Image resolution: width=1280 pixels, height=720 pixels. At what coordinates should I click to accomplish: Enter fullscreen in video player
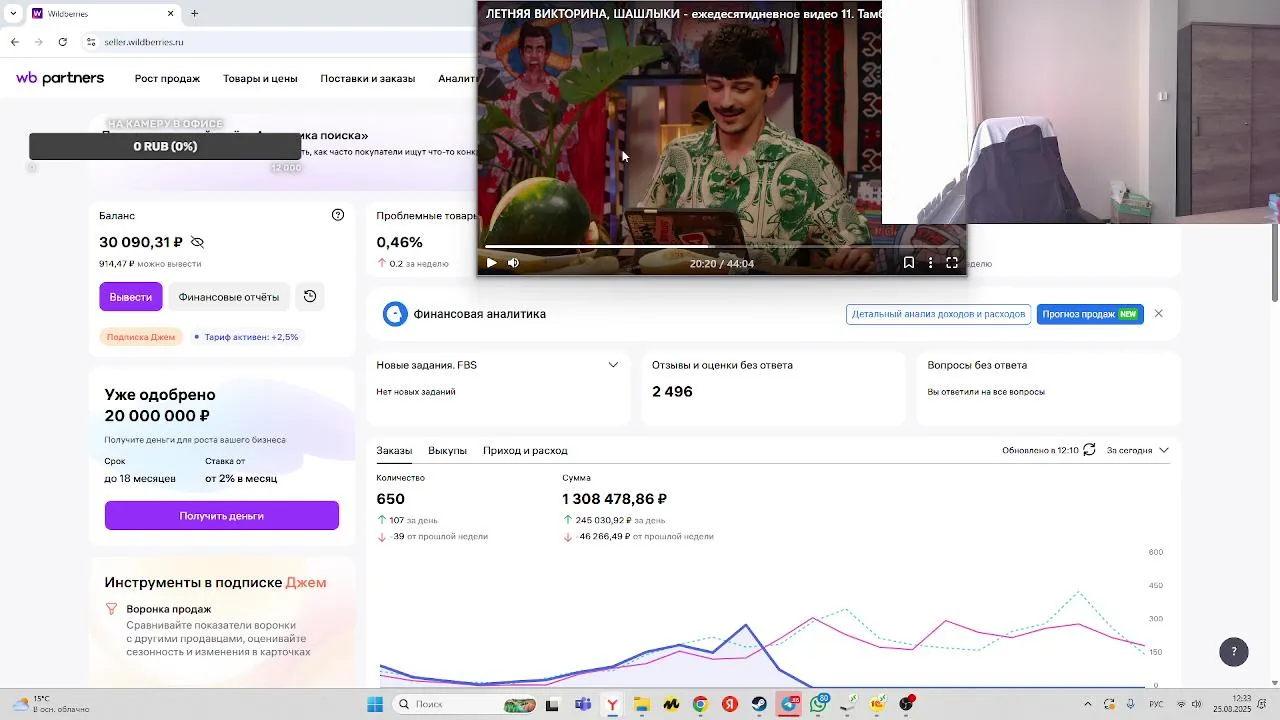point(952,263)
